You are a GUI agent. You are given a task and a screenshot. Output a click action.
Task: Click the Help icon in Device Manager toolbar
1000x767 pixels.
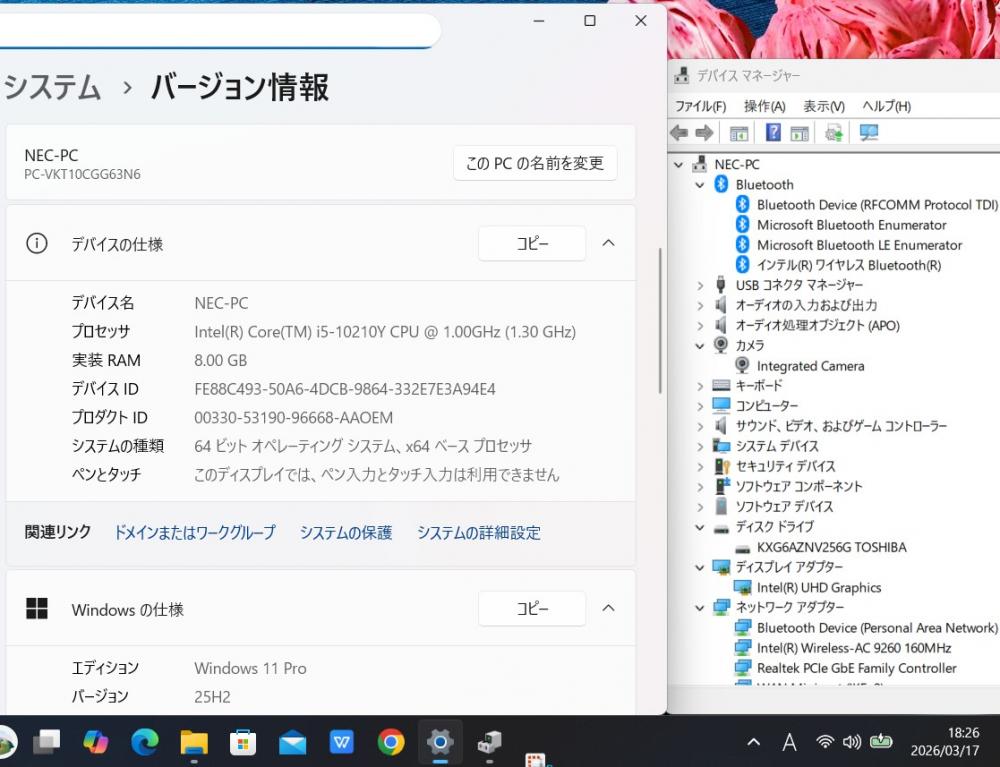tap(773, 133)
